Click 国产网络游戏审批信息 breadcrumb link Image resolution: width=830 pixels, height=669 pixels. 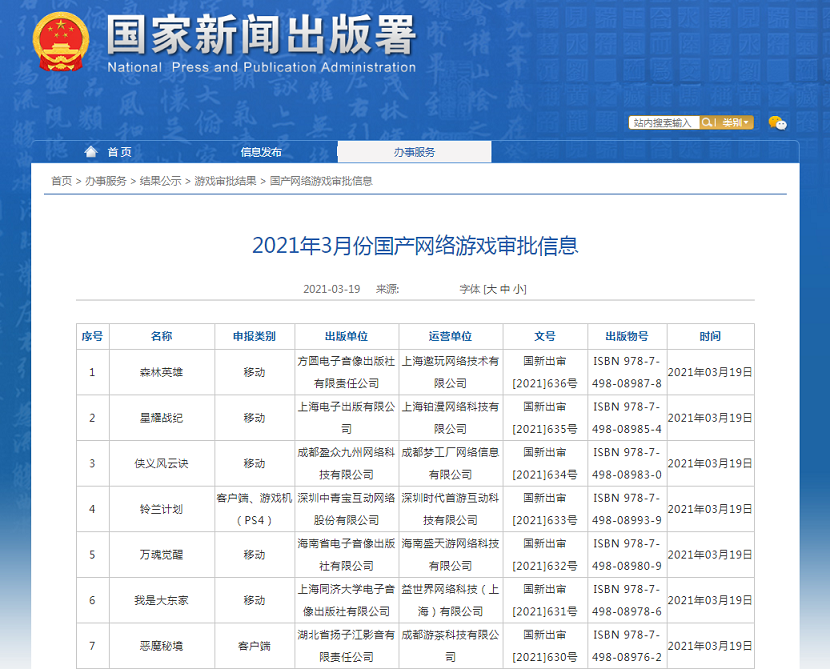321,181
